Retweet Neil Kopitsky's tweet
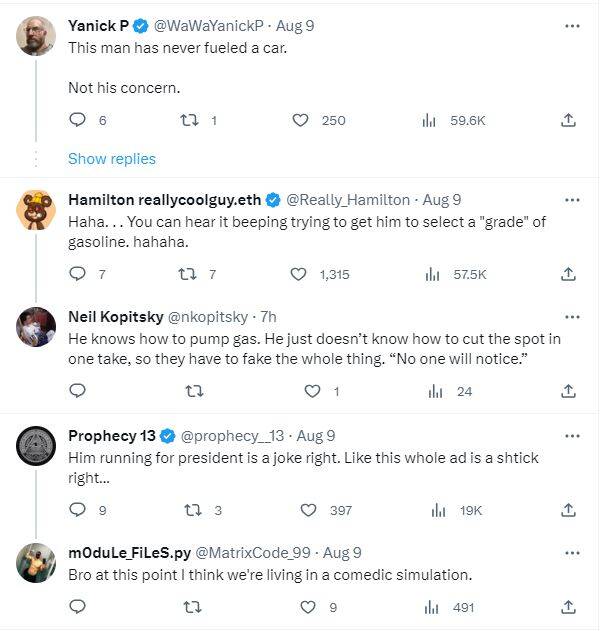 point(195,391)
